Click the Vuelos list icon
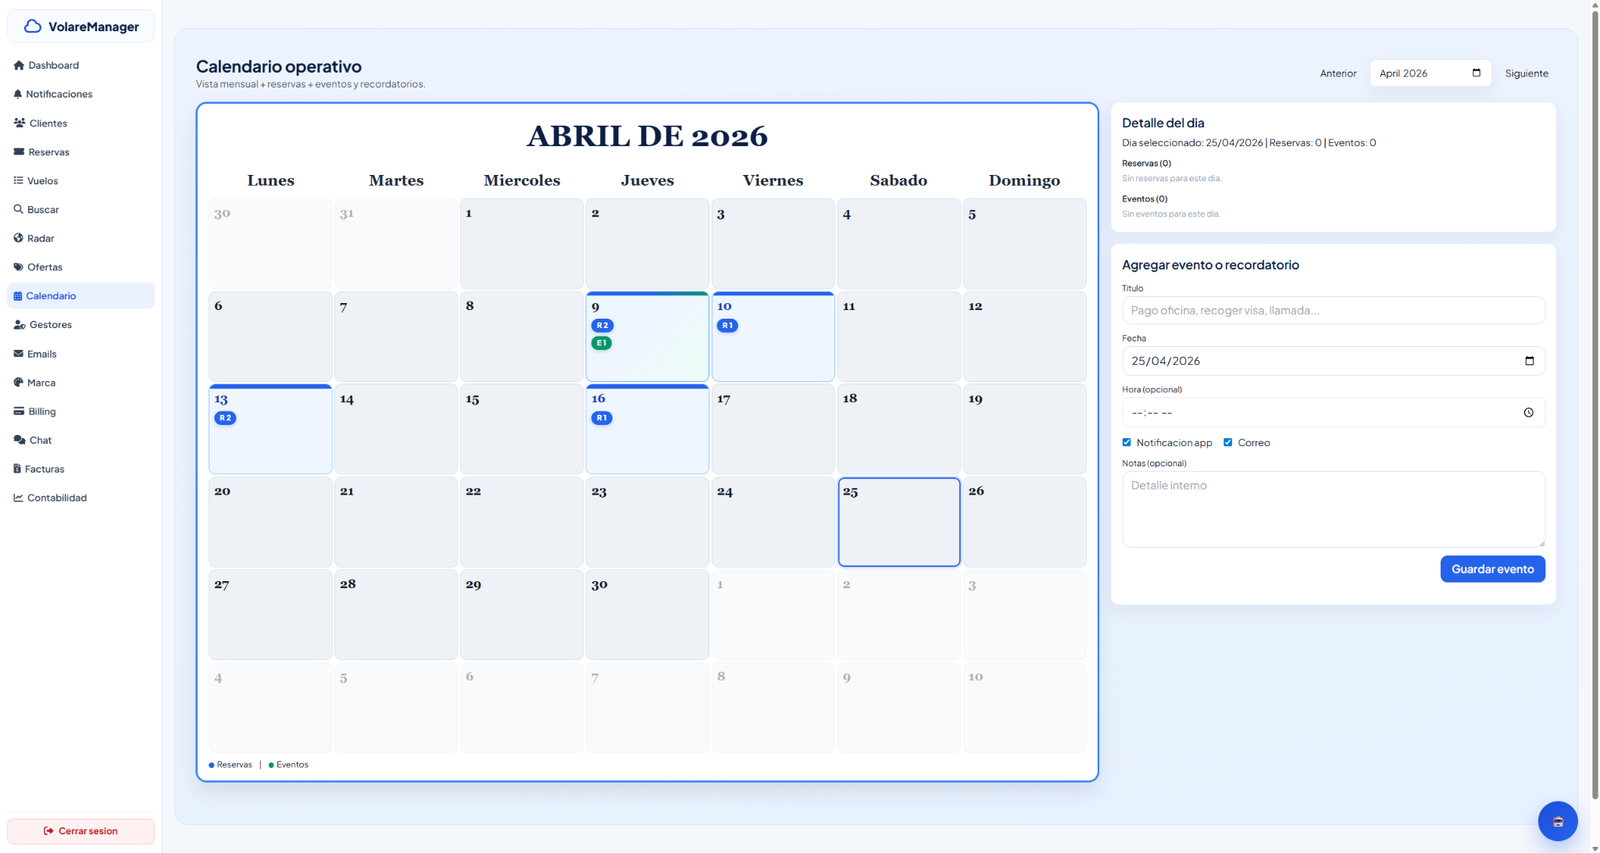The width and height of the screenshot is (1600, 853). coord(18,181)
